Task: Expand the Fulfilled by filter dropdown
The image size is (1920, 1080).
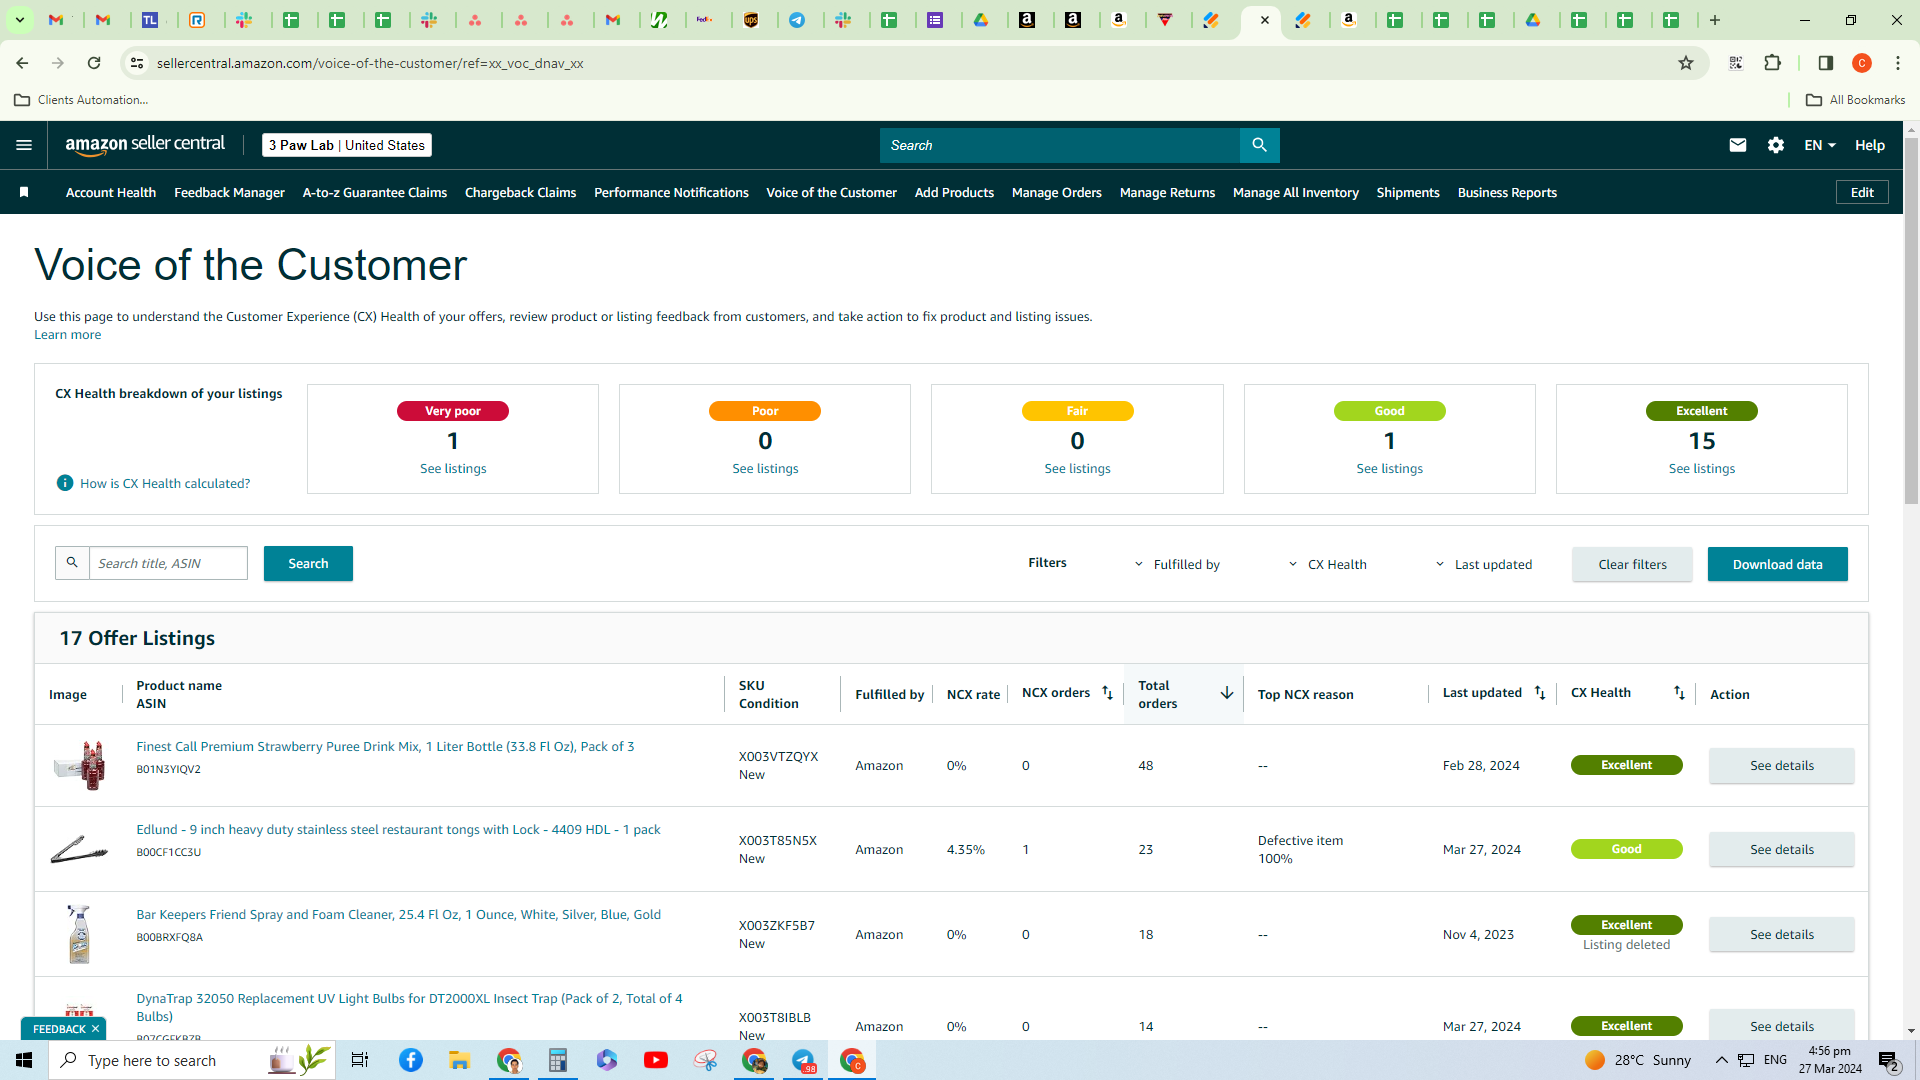Action: pos(1177,564)
